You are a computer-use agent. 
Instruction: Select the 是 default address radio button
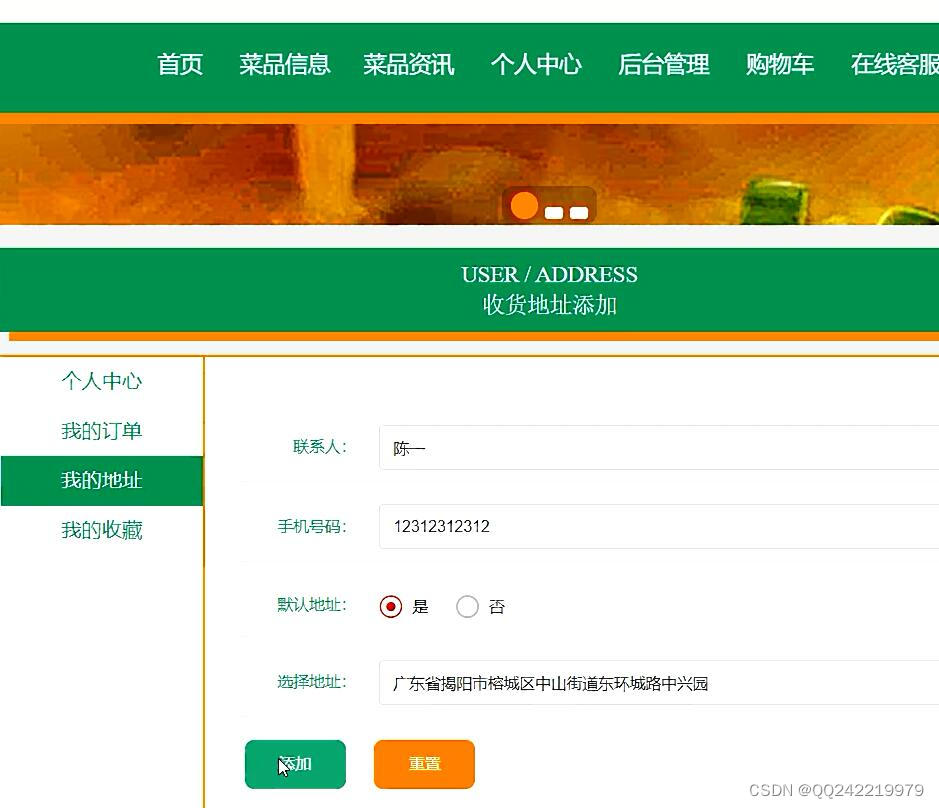(x=390, y=606)
